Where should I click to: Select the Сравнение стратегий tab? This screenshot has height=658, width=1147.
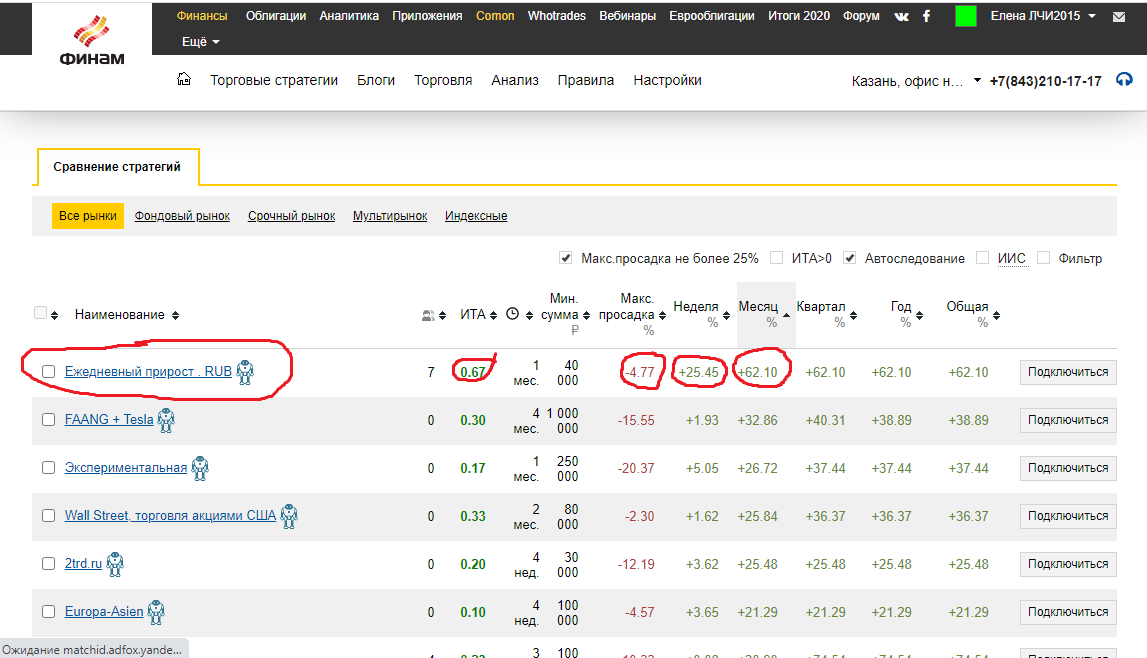click(x=117, y=167)
